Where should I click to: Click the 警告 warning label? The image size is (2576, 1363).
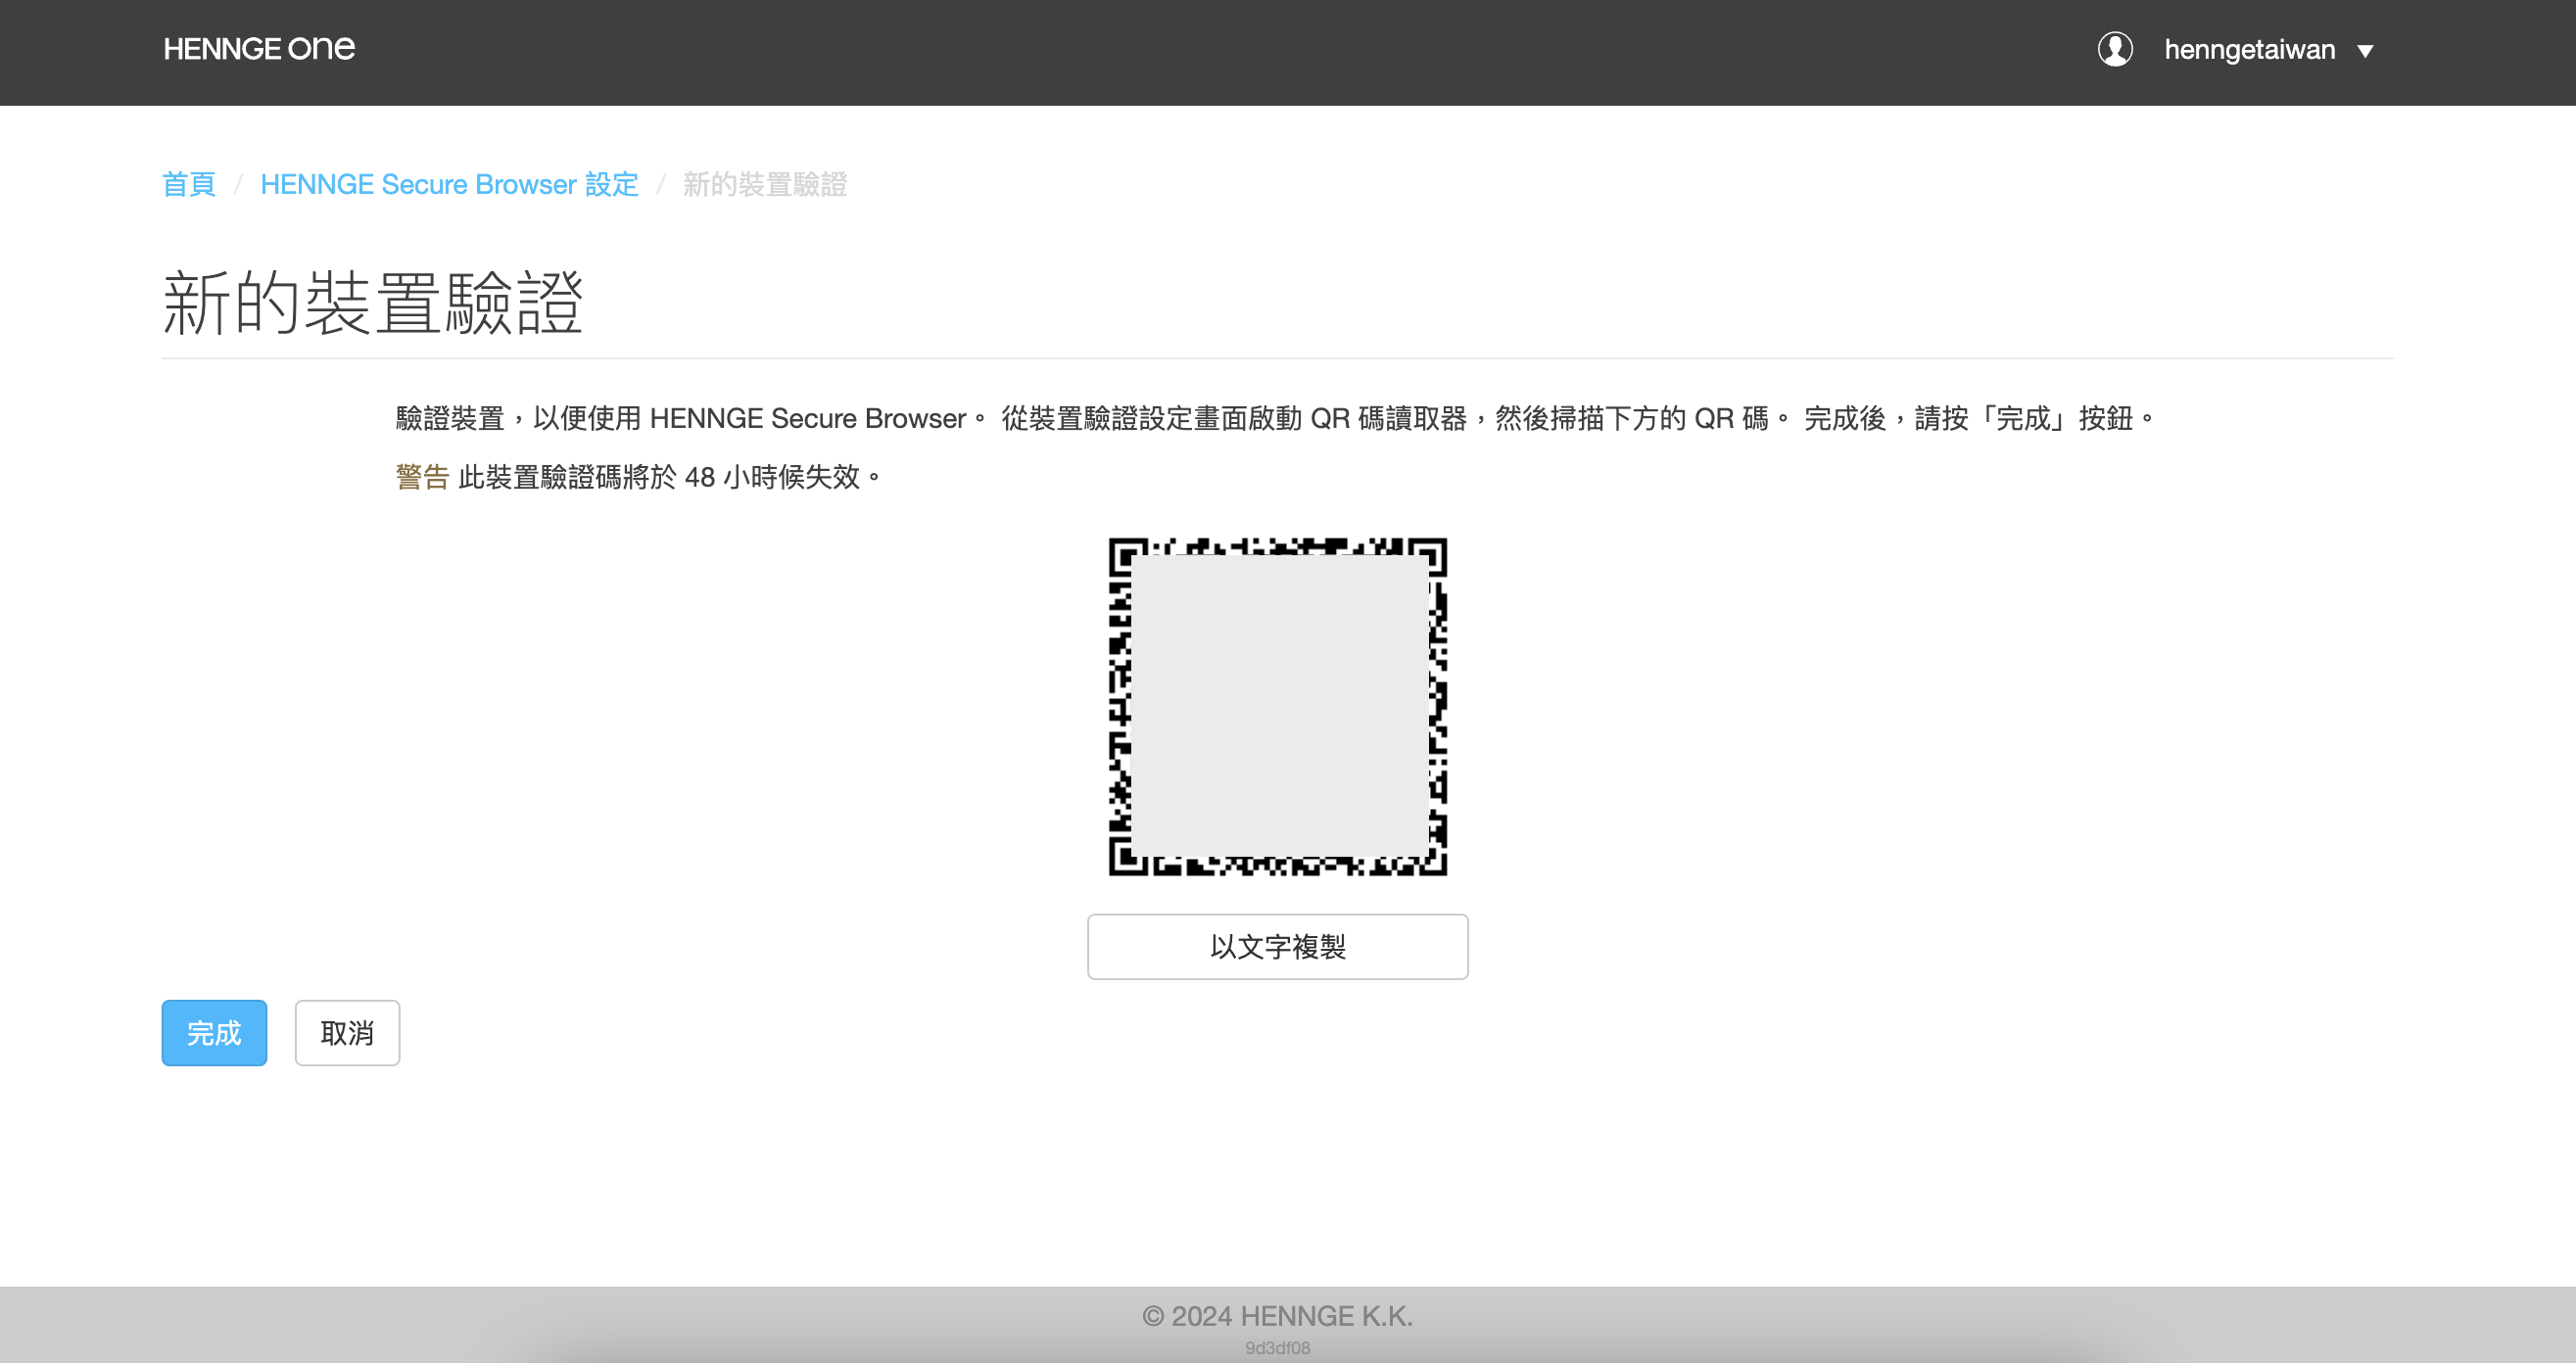pyautogui.click(x=422, y=477)
